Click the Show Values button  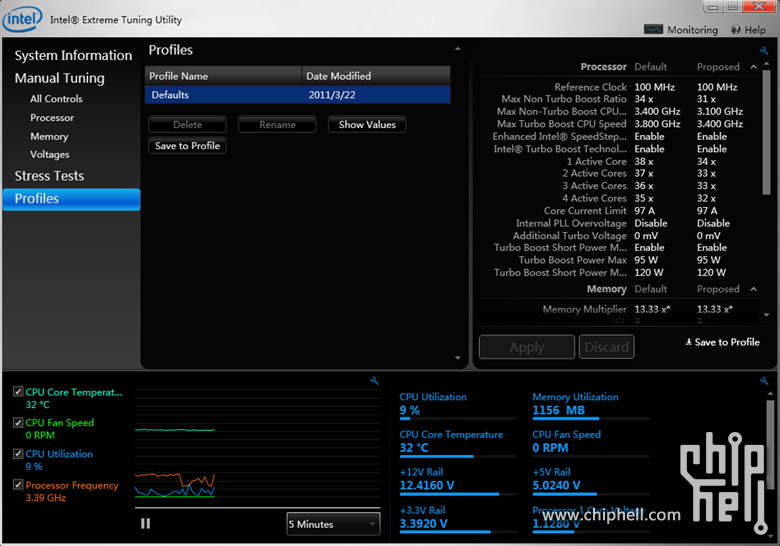click(367, 124)
